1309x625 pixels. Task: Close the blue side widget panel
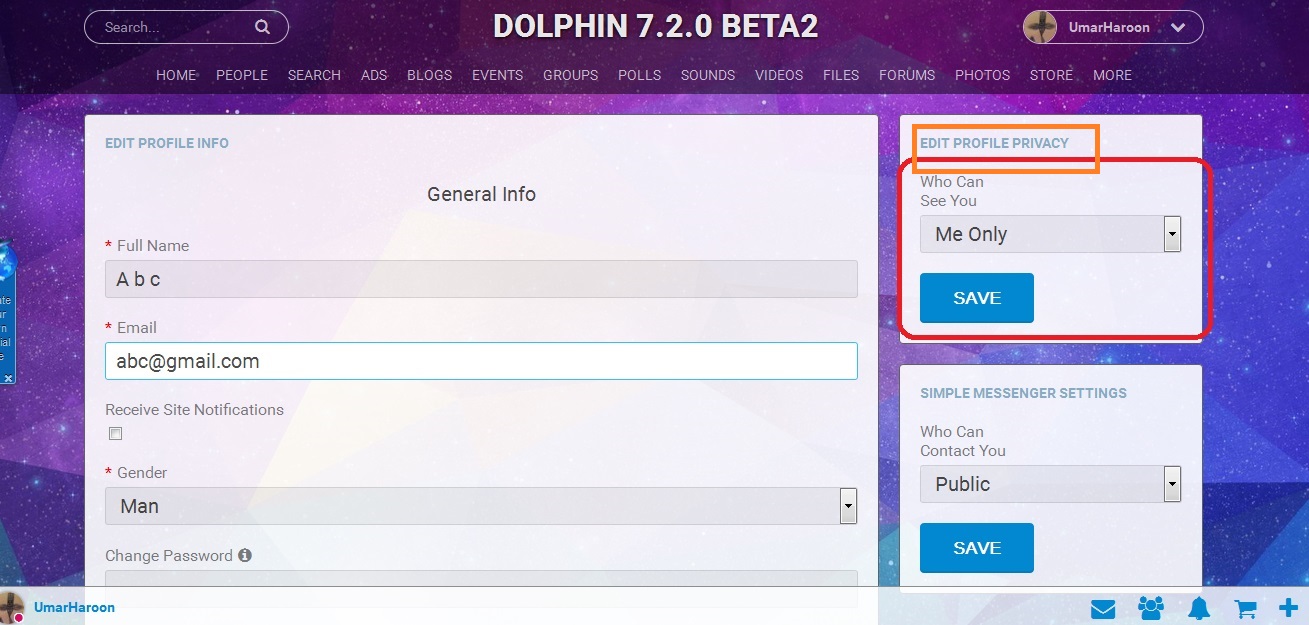[x=7, y=379]
